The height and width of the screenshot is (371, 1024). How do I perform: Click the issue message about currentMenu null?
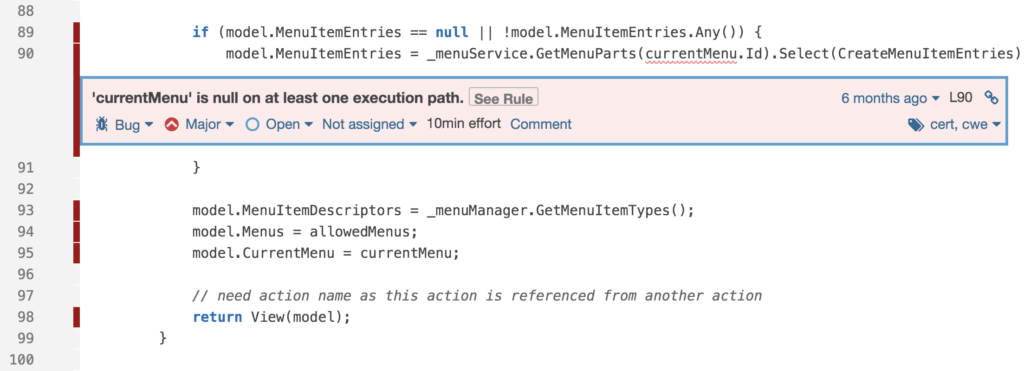[x=278, y=99]
